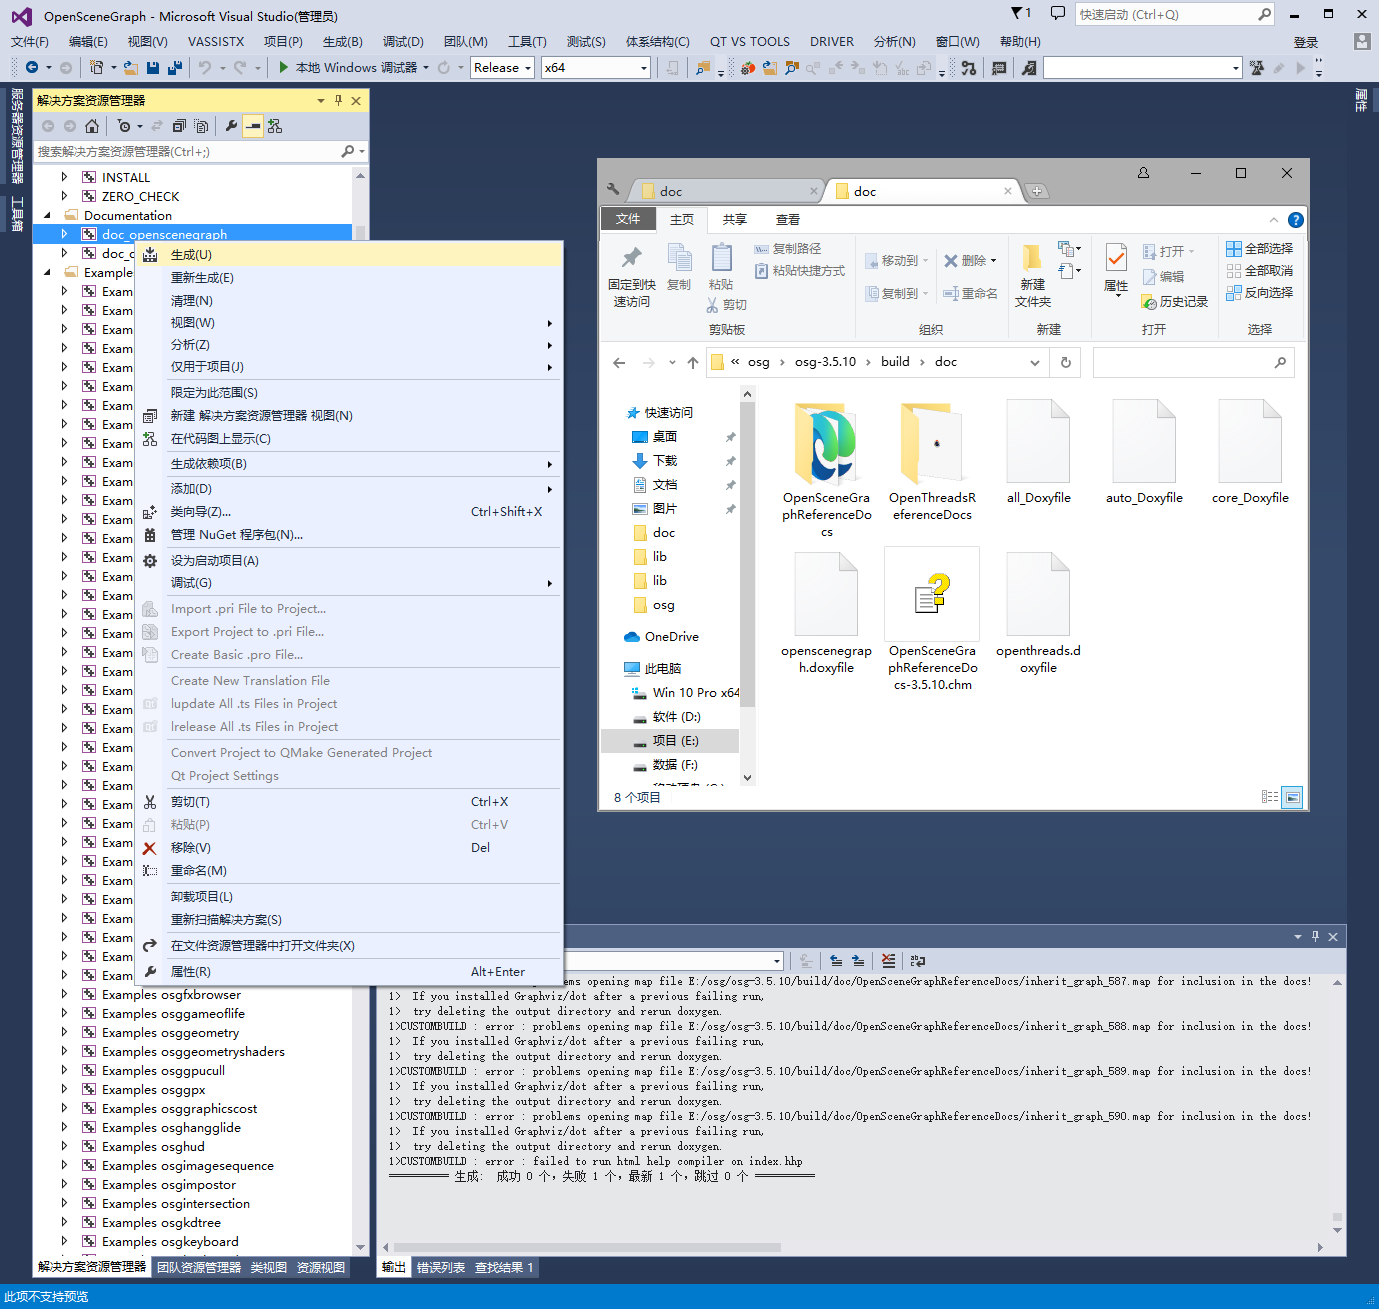The image size is (1379, 1309).
Task: Click 移动到 button in Explorer ribbon
Action: [896, 260]
